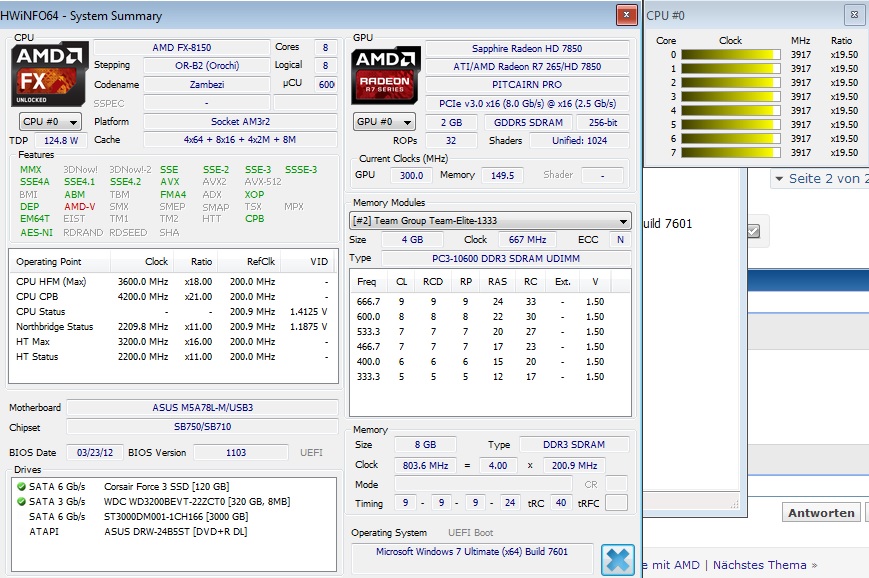
Task: Click the 'mit AMD' breadcrumb link
Action: (676, 565)
